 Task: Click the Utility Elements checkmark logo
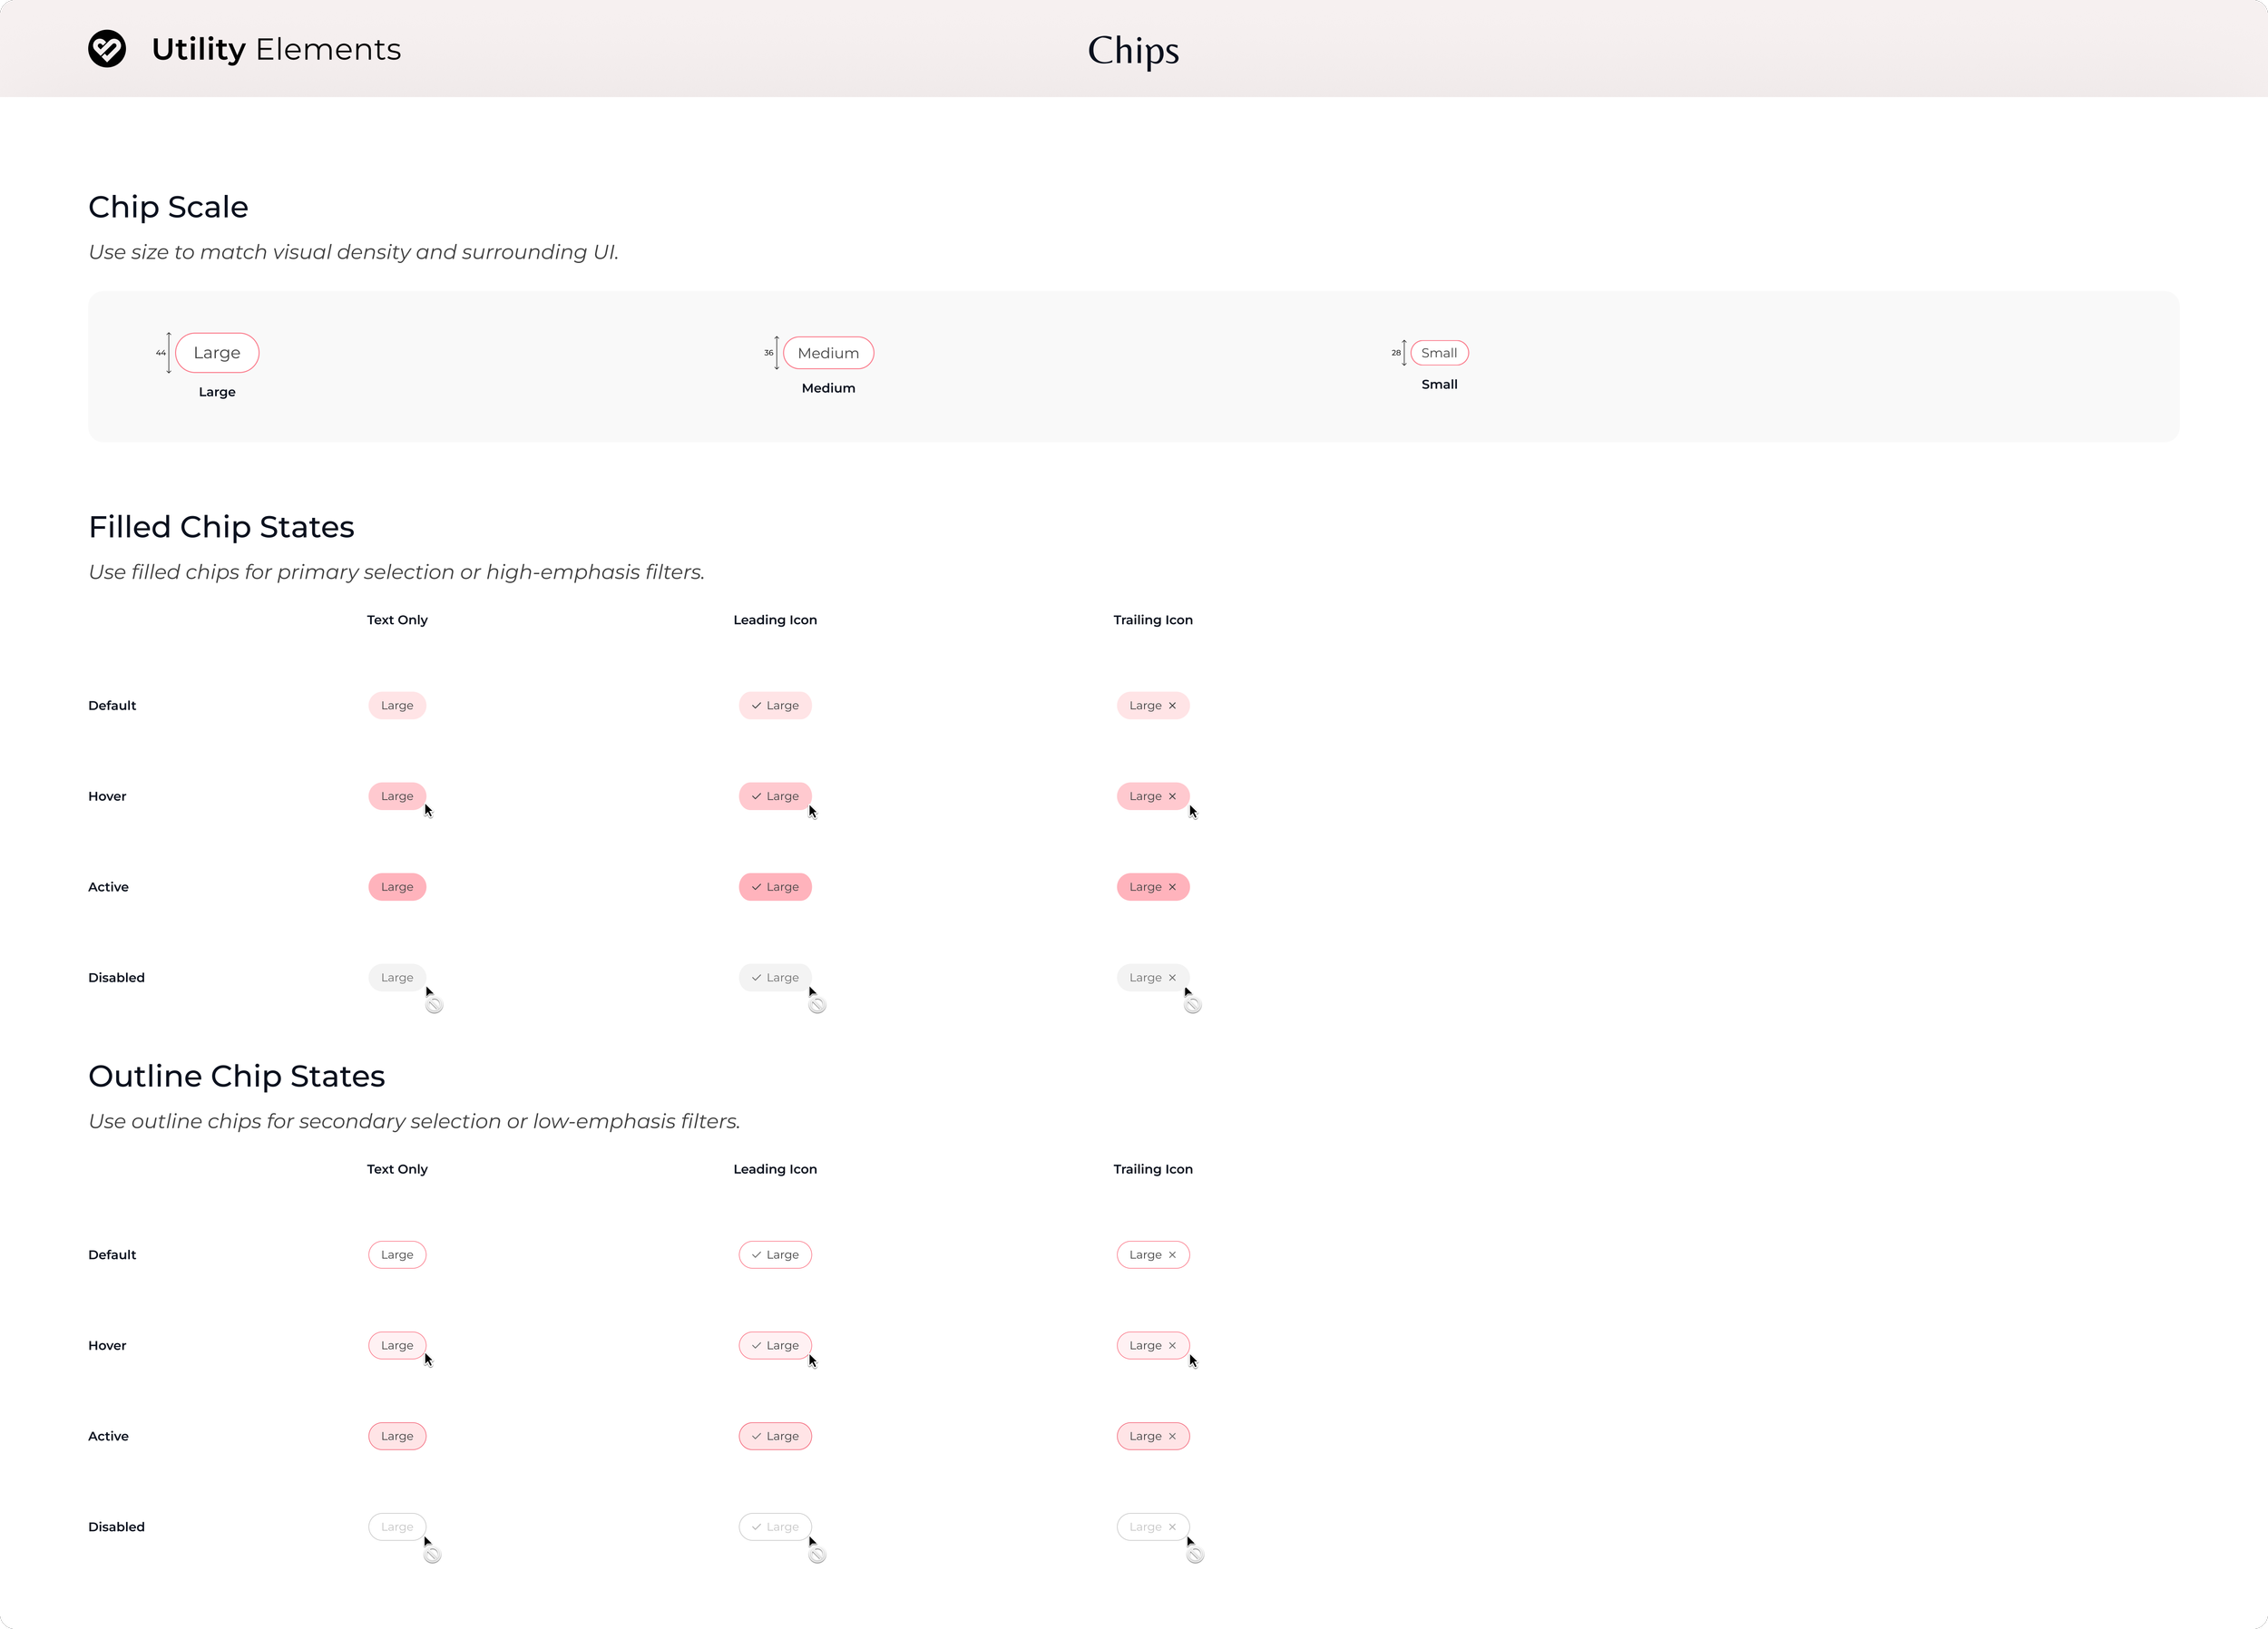(x=107, y=49)
